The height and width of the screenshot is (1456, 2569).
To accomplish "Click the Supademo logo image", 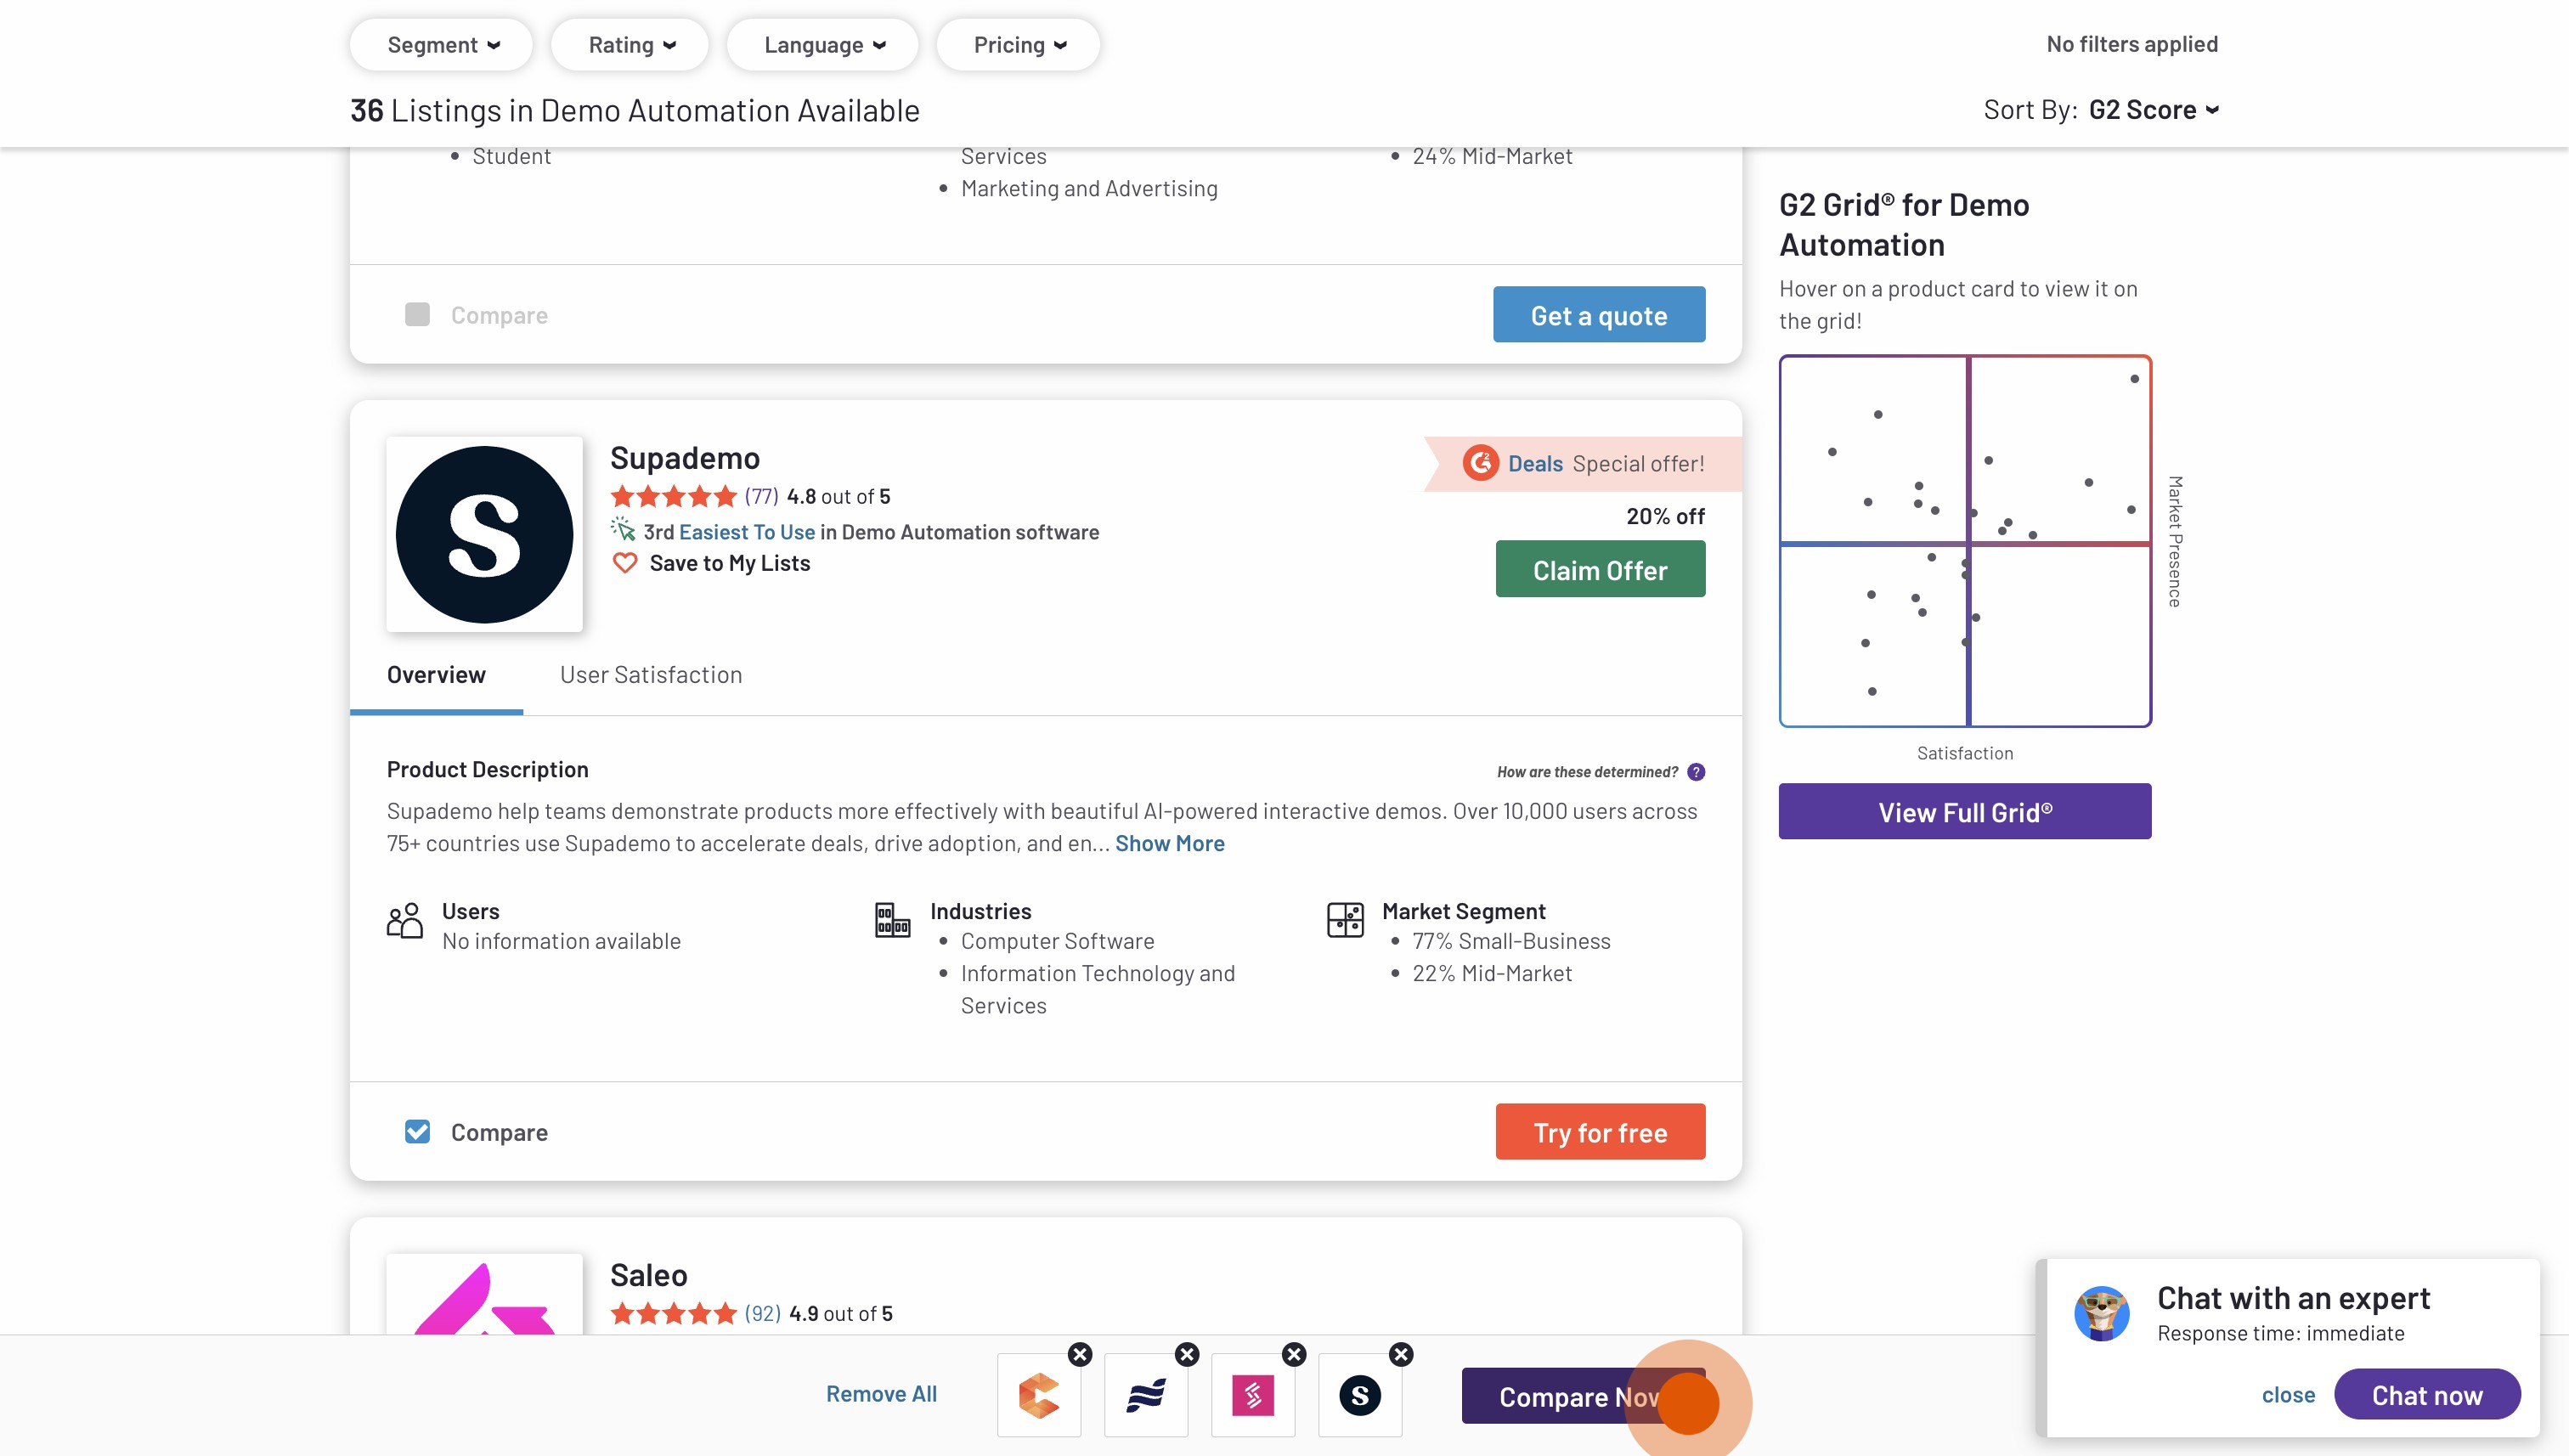I will [x=484, y=534].
